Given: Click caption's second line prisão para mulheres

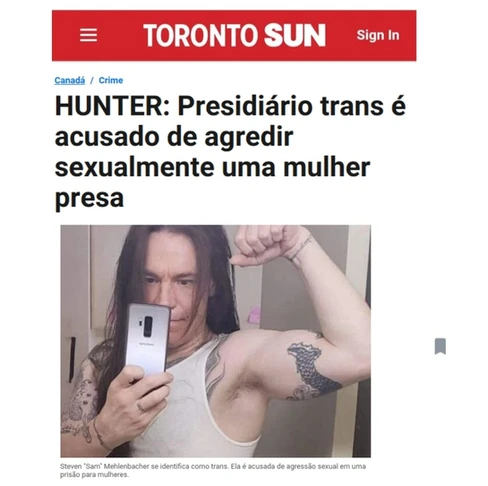Looking at the screenshot, I should coord(94,474).
